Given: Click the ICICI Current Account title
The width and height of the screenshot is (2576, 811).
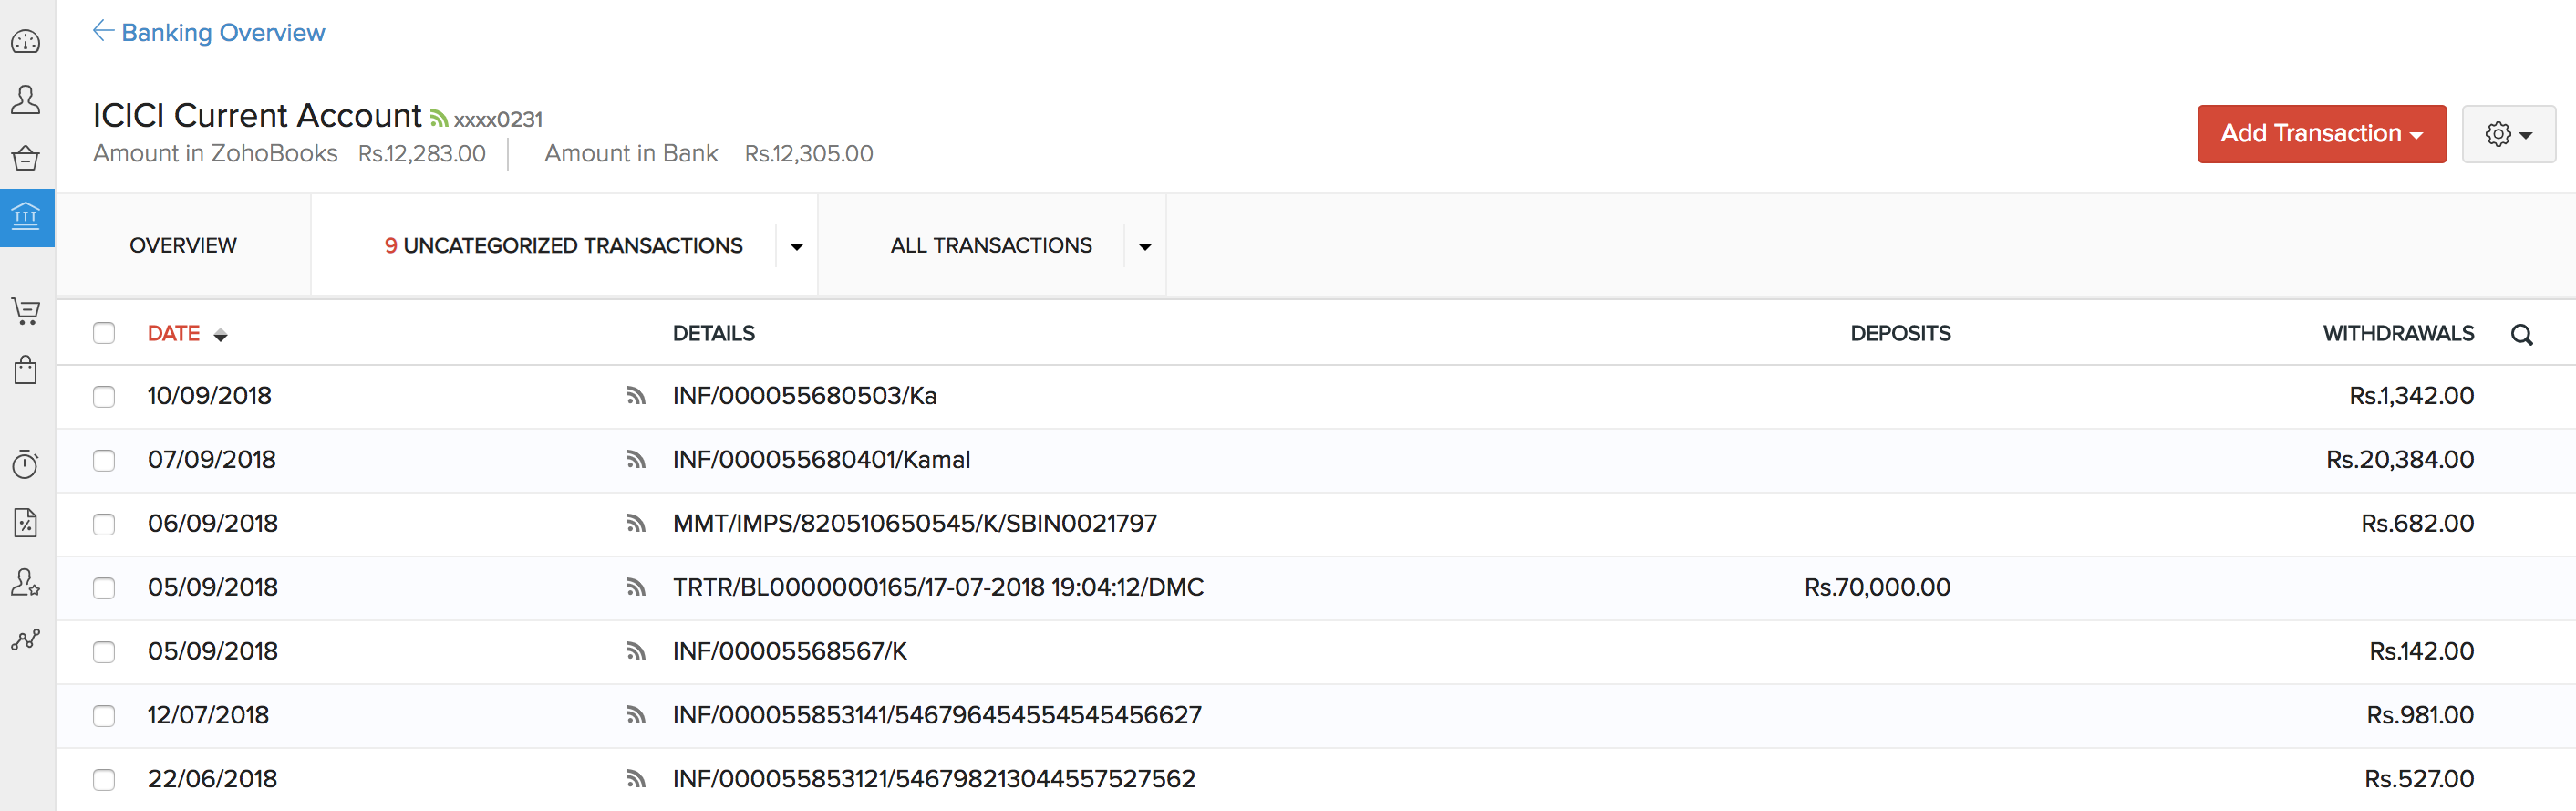Looking at the screenshot, I should click(257, 116).
